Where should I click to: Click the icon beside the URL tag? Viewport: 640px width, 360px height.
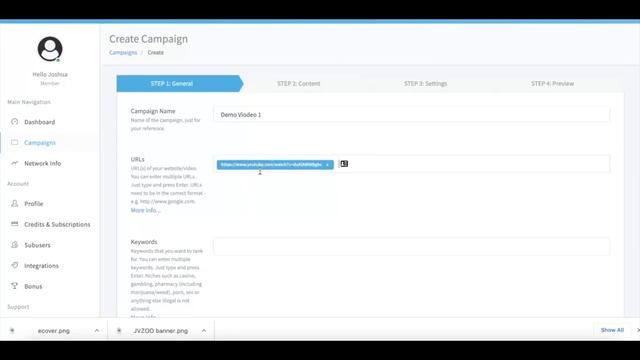(x=344, y=164)
